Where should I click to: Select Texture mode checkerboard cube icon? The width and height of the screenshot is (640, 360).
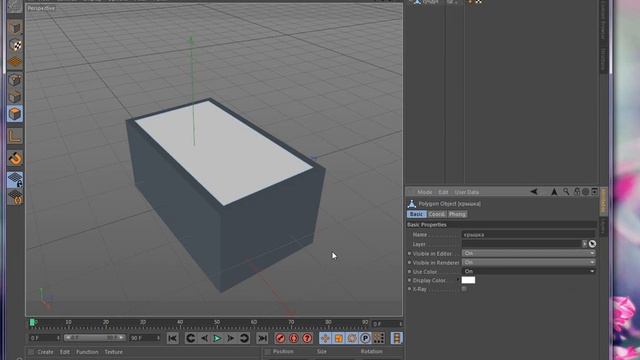15,45
